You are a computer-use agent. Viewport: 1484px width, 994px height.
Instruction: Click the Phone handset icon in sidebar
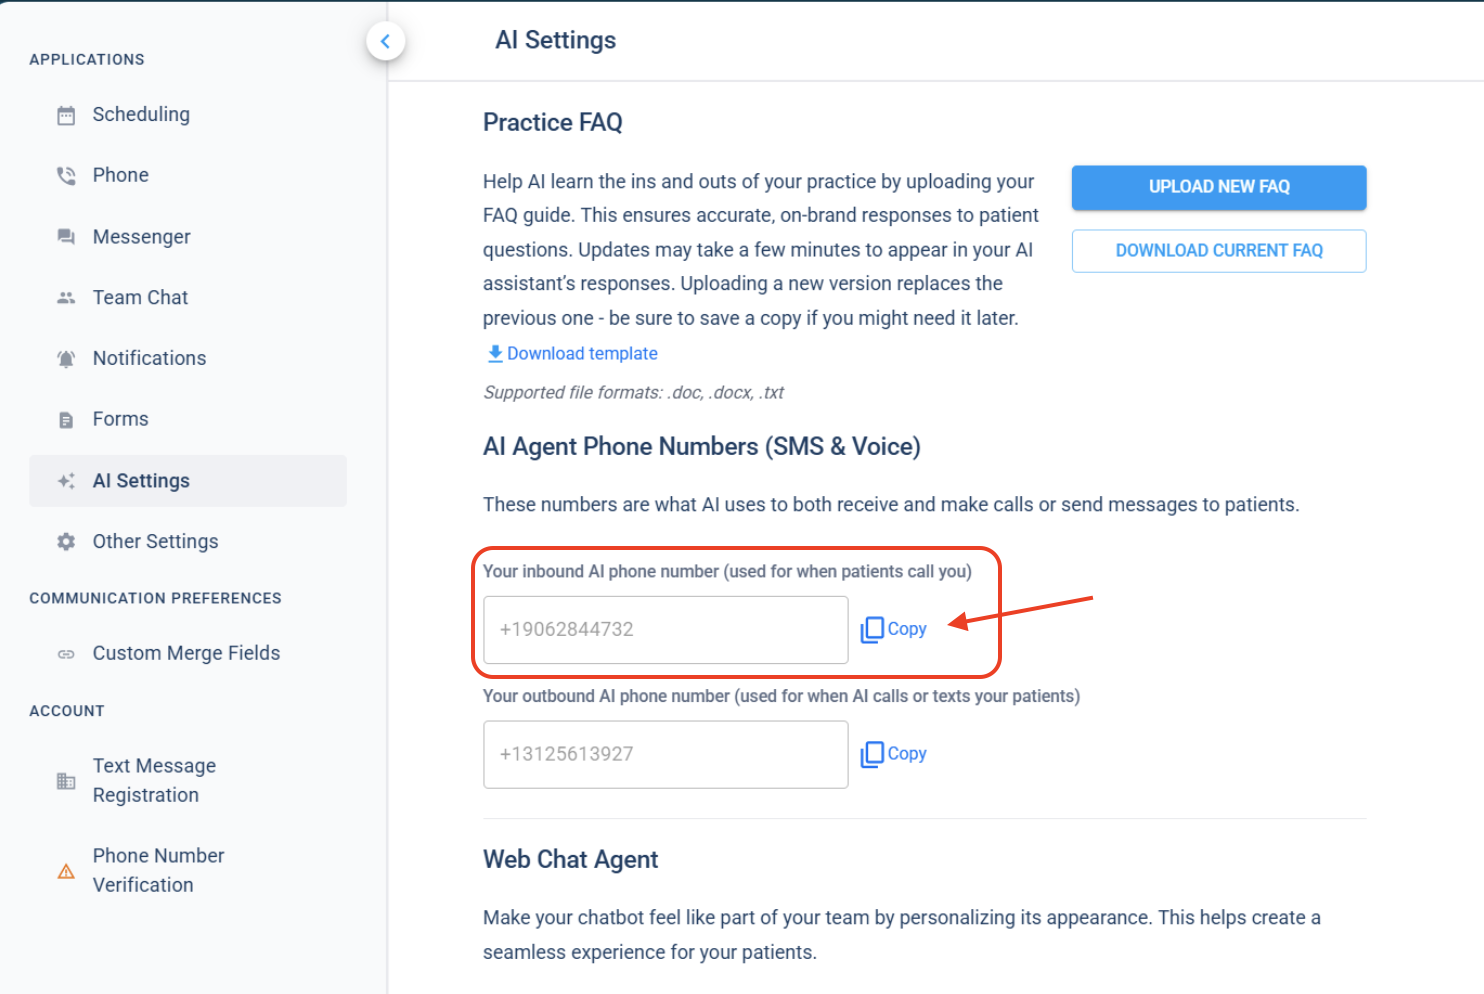click(66, 176)
